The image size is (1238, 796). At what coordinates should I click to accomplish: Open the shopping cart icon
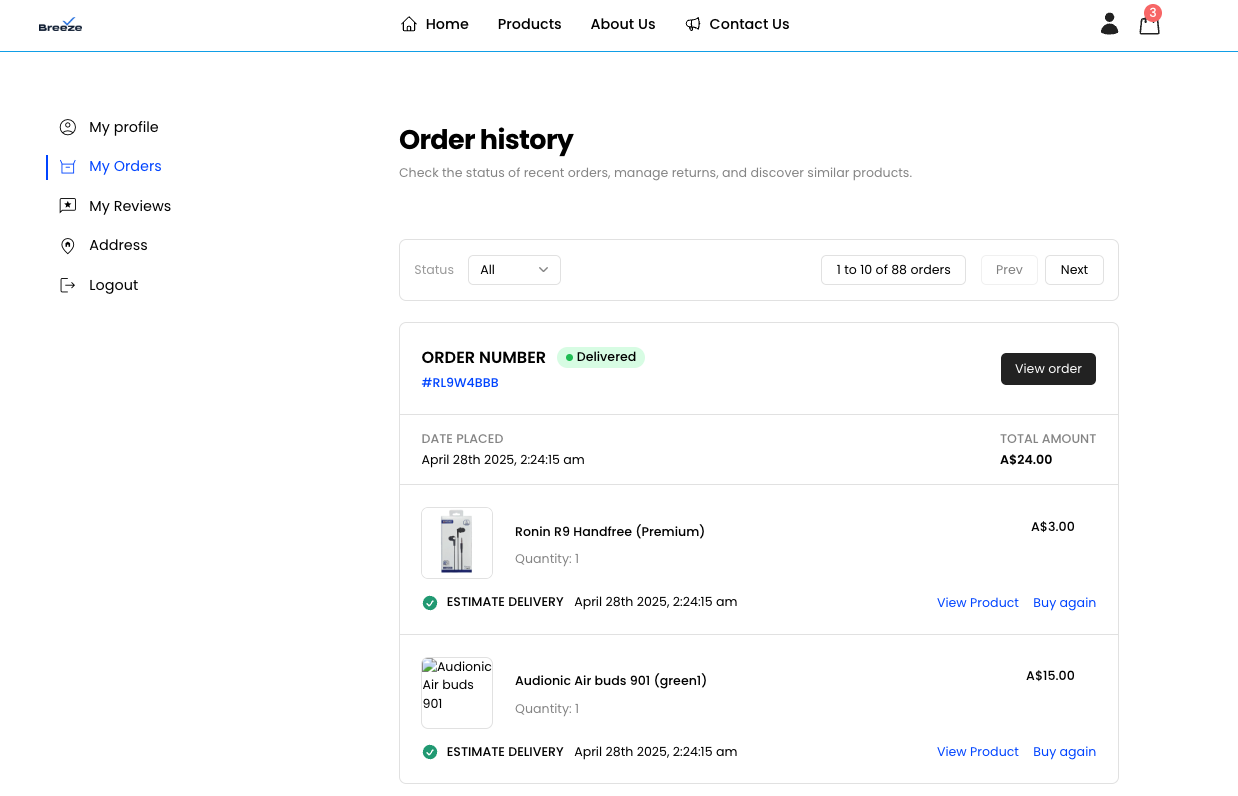pos(1148,23)
